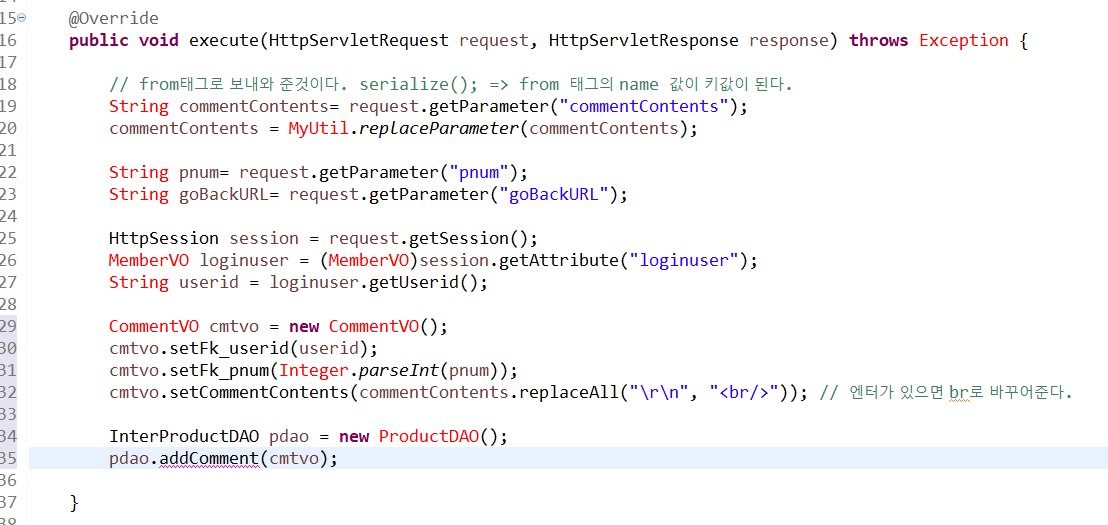Click the "\r\n" string literal
1108x525 pixels.
(659, 393)
